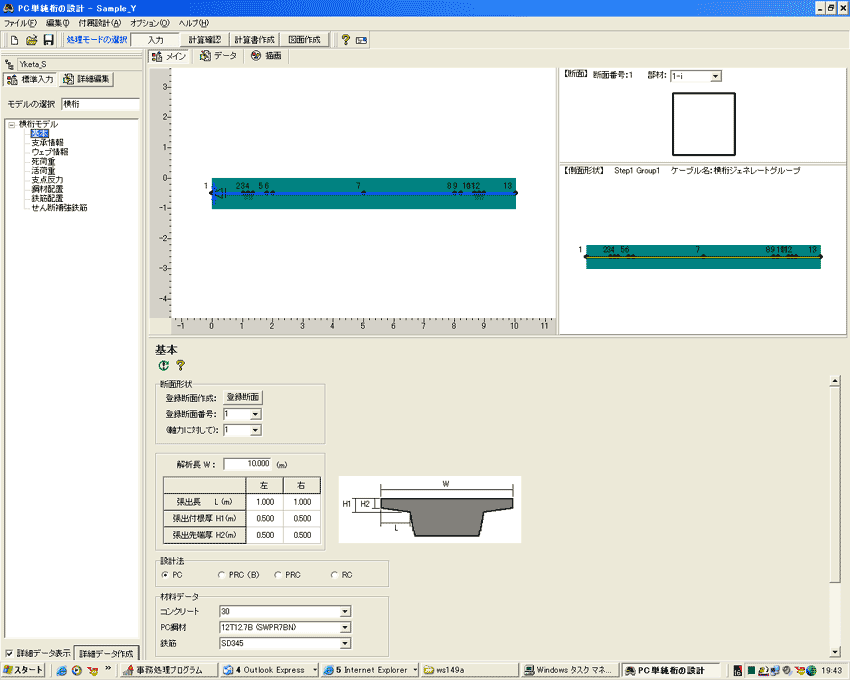Select 支点反力 in the model tree
This screenshot has height=680, width=850.
coord(47,179)
